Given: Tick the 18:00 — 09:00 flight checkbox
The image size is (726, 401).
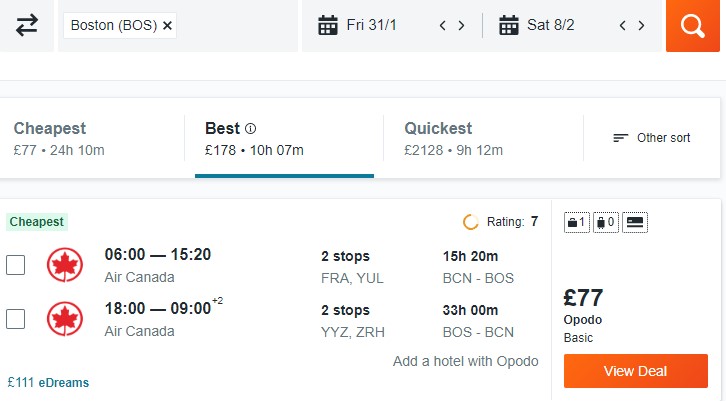Looking at the screenshot, I should click(x=15, y=319).
